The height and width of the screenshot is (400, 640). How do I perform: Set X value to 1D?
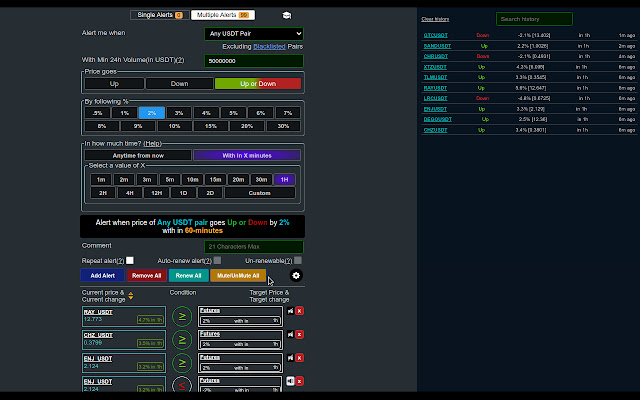click(x=183, y=193)
